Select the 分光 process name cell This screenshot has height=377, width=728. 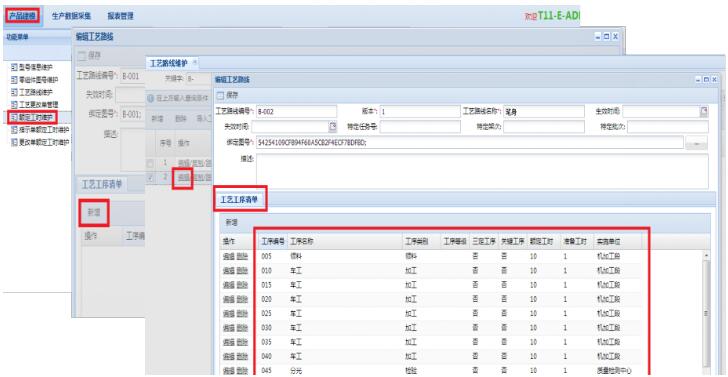[295, 370]
